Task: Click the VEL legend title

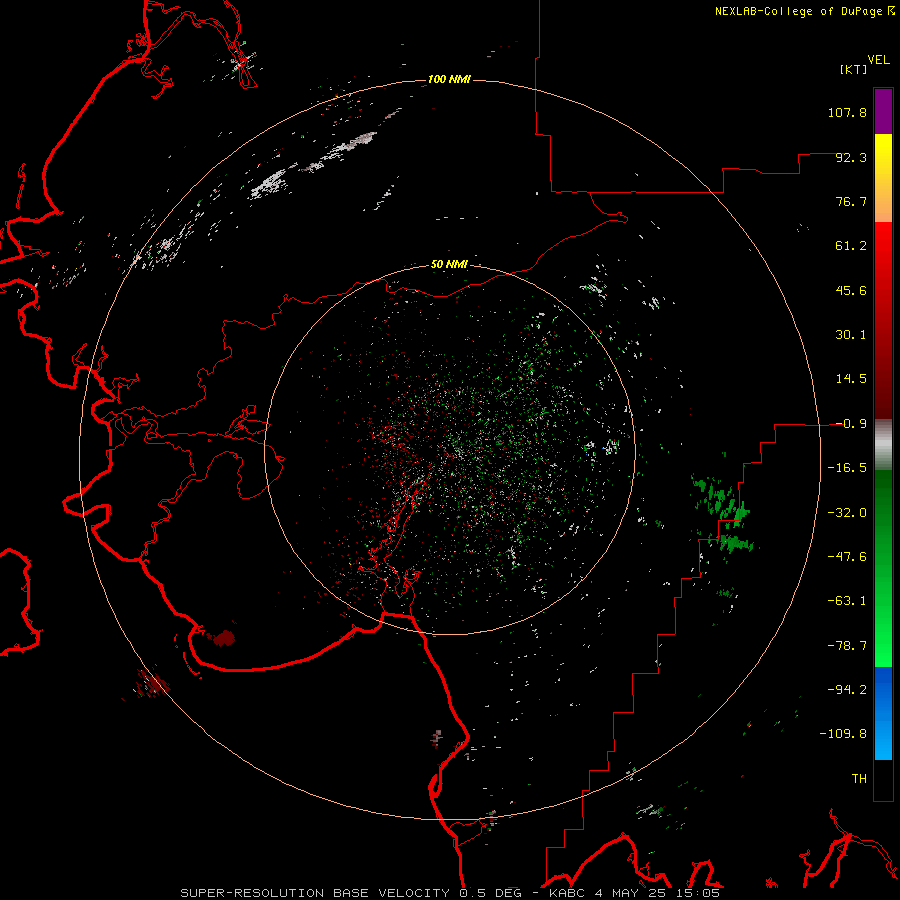Action: pyautogui.click(x=878, y=60)
